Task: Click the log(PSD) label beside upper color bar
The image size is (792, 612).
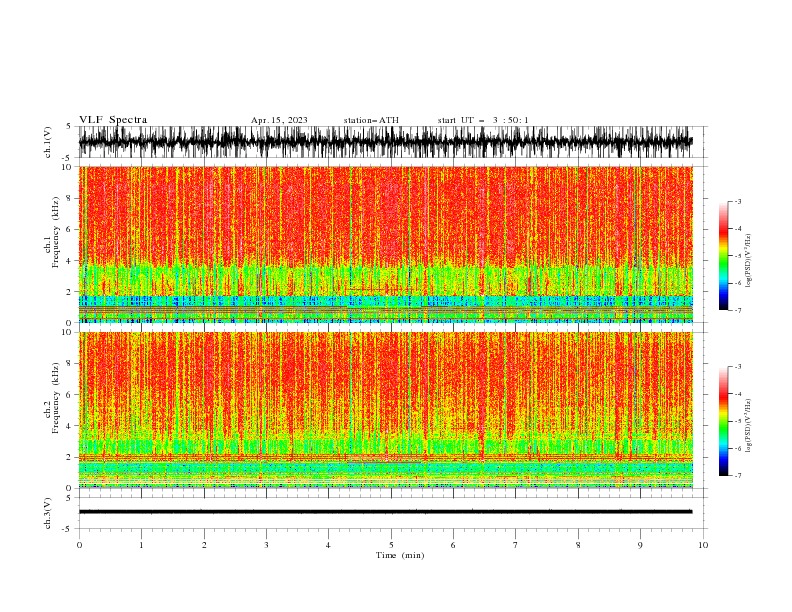Action: [x=748, y=261]
